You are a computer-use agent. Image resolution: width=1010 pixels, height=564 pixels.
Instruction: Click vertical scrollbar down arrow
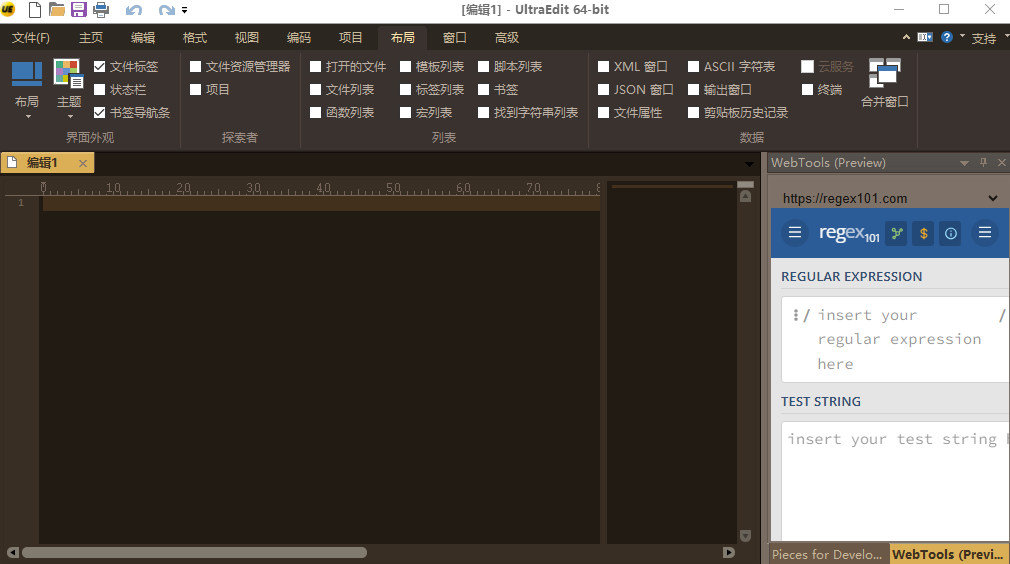[x=745, y=536]
